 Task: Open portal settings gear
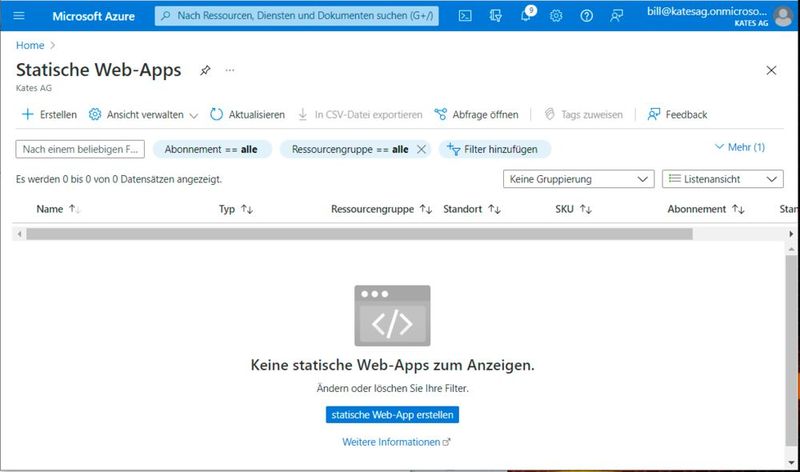[x=556, y=16]
